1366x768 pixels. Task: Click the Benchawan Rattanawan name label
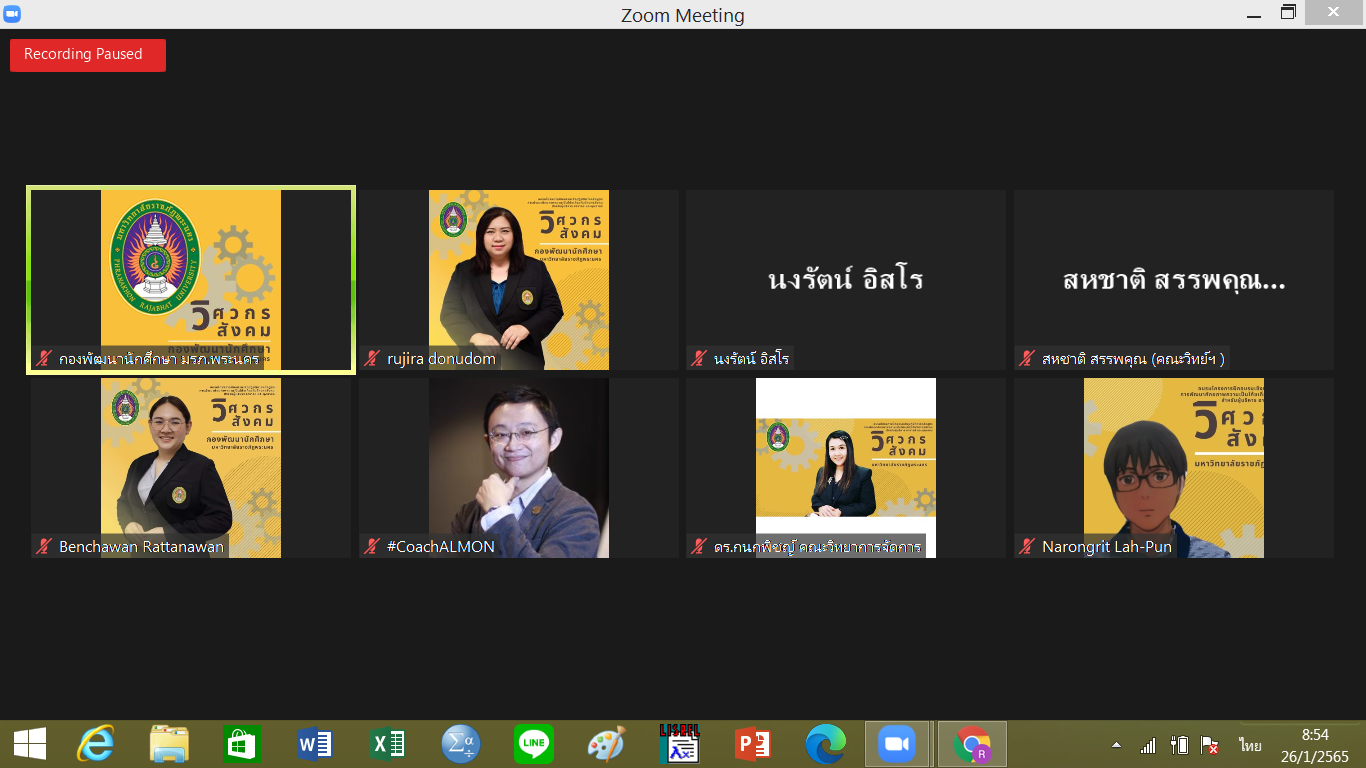tap(141, 547)
